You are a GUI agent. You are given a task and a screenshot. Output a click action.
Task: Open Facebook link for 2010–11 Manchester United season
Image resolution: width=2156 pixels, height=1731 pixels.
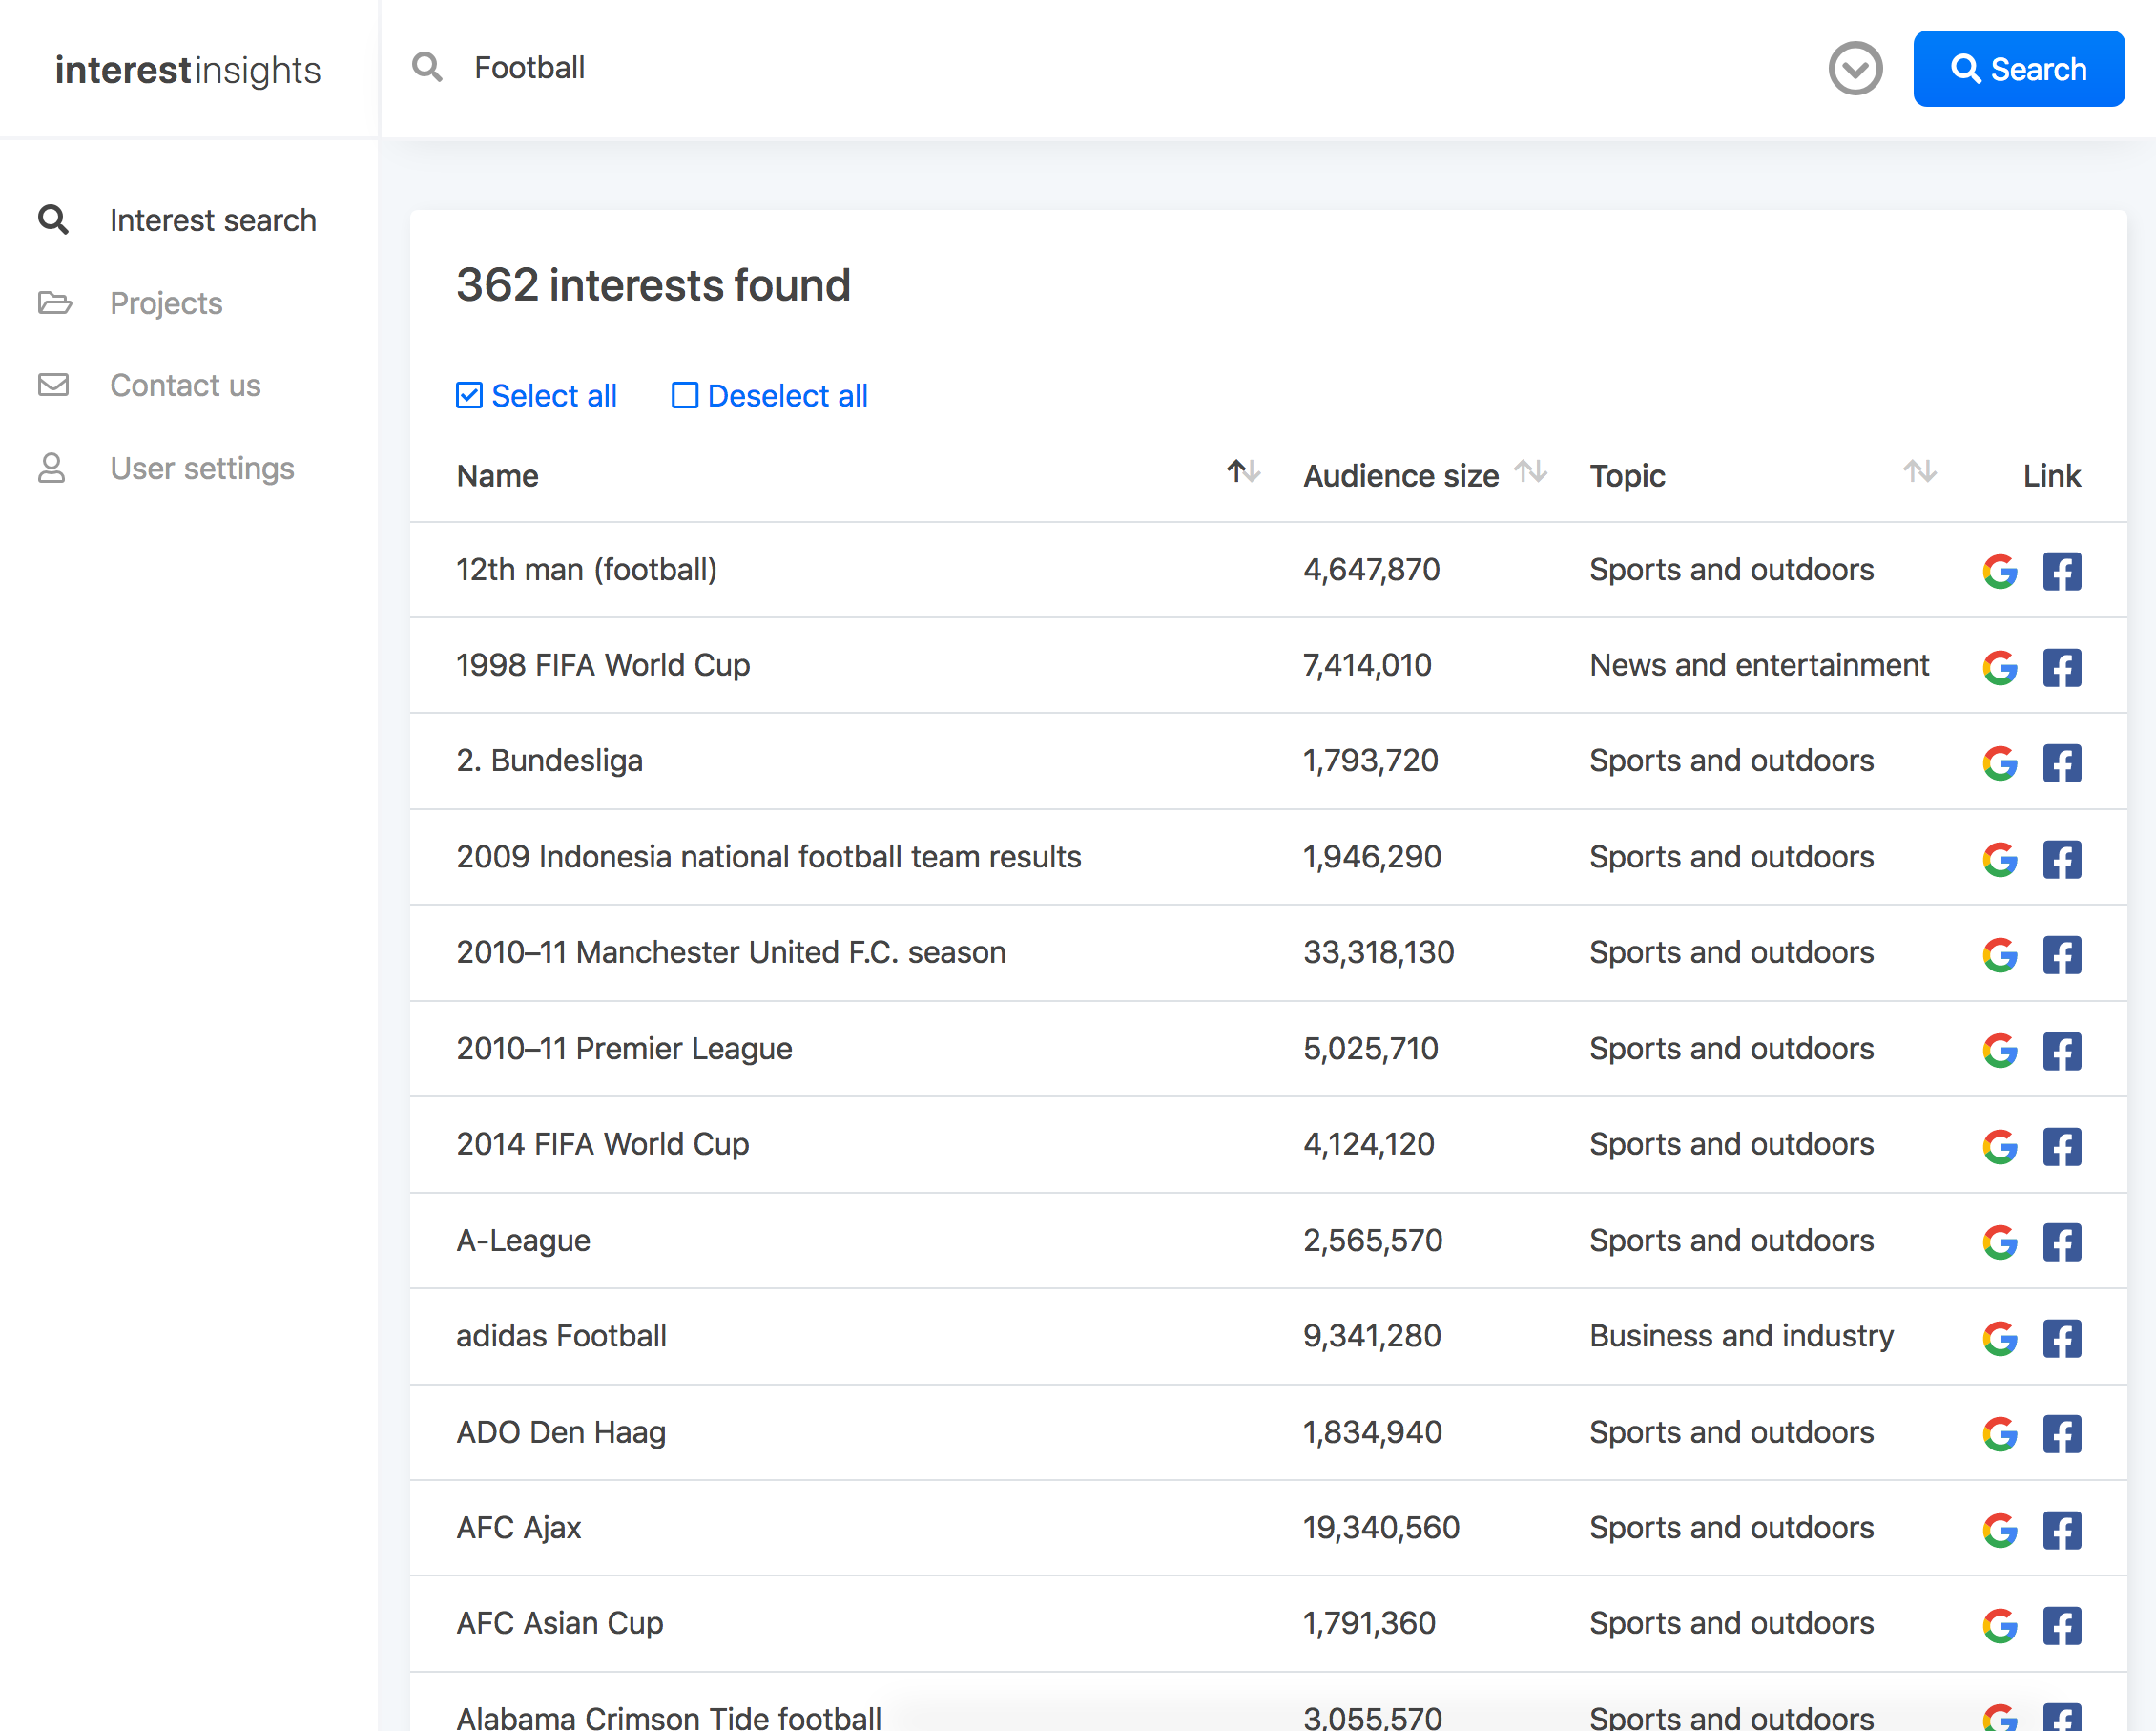tap(2061, 955)
